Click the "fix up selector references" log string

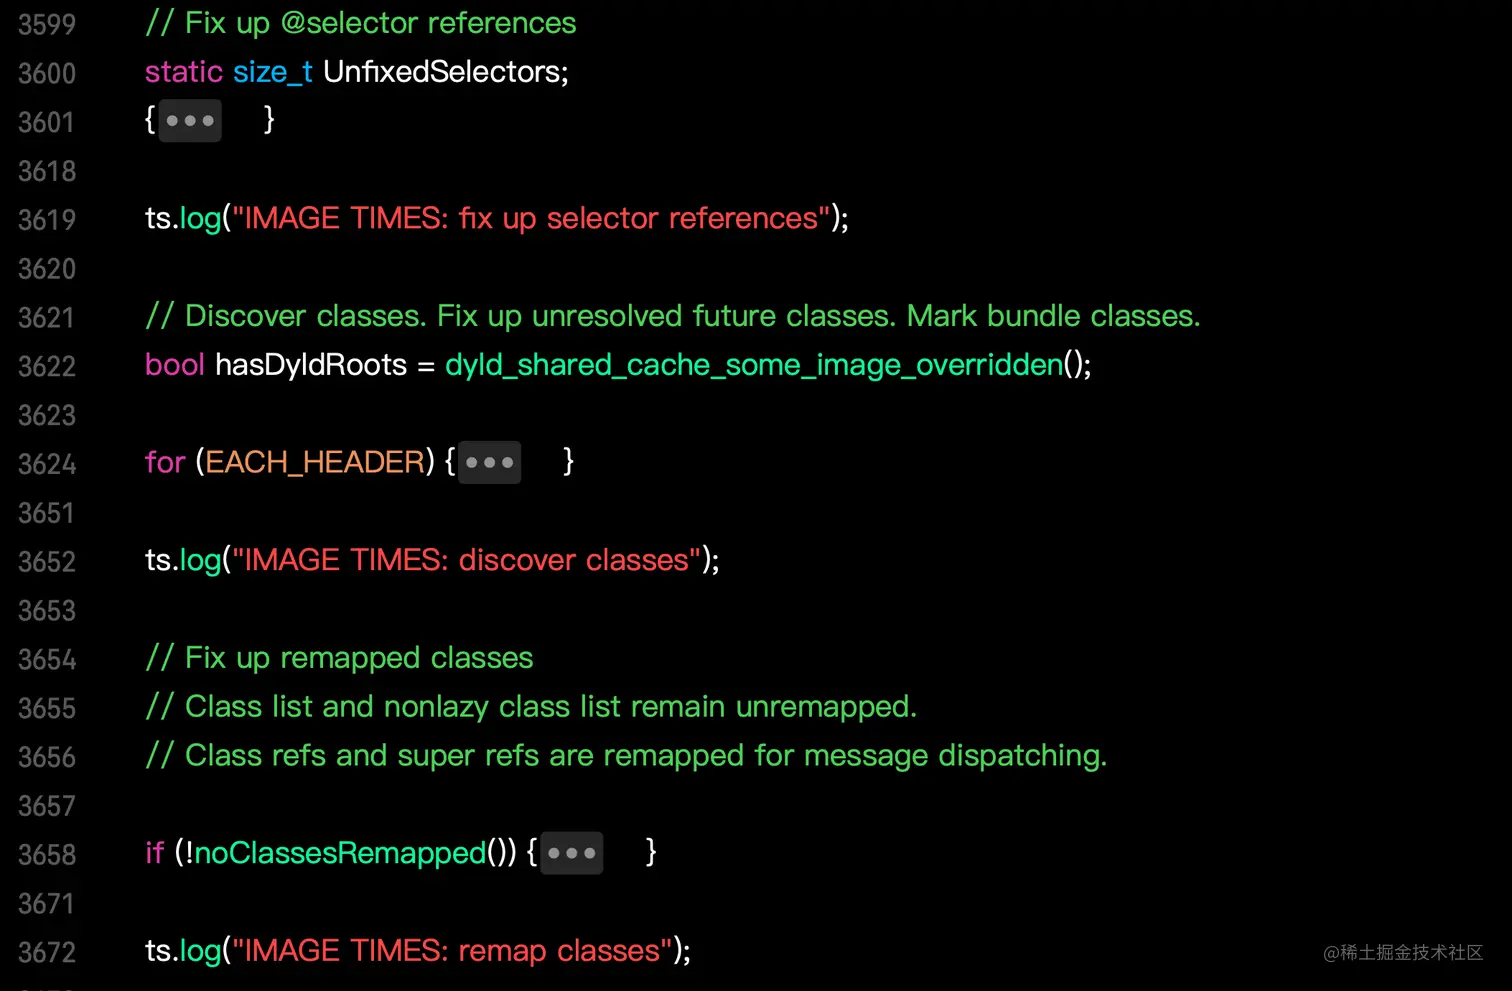531,219
